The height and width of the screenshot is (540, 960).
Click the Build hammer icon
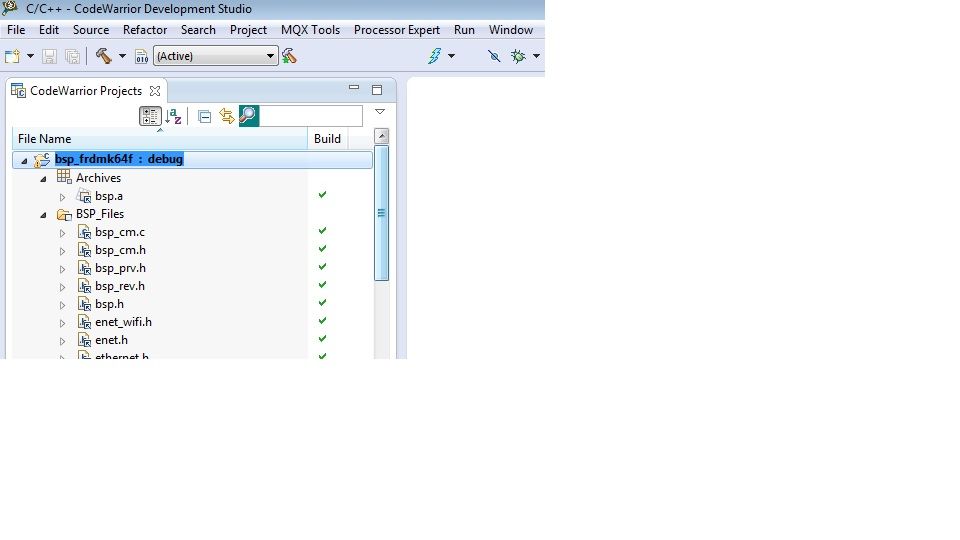103,56
